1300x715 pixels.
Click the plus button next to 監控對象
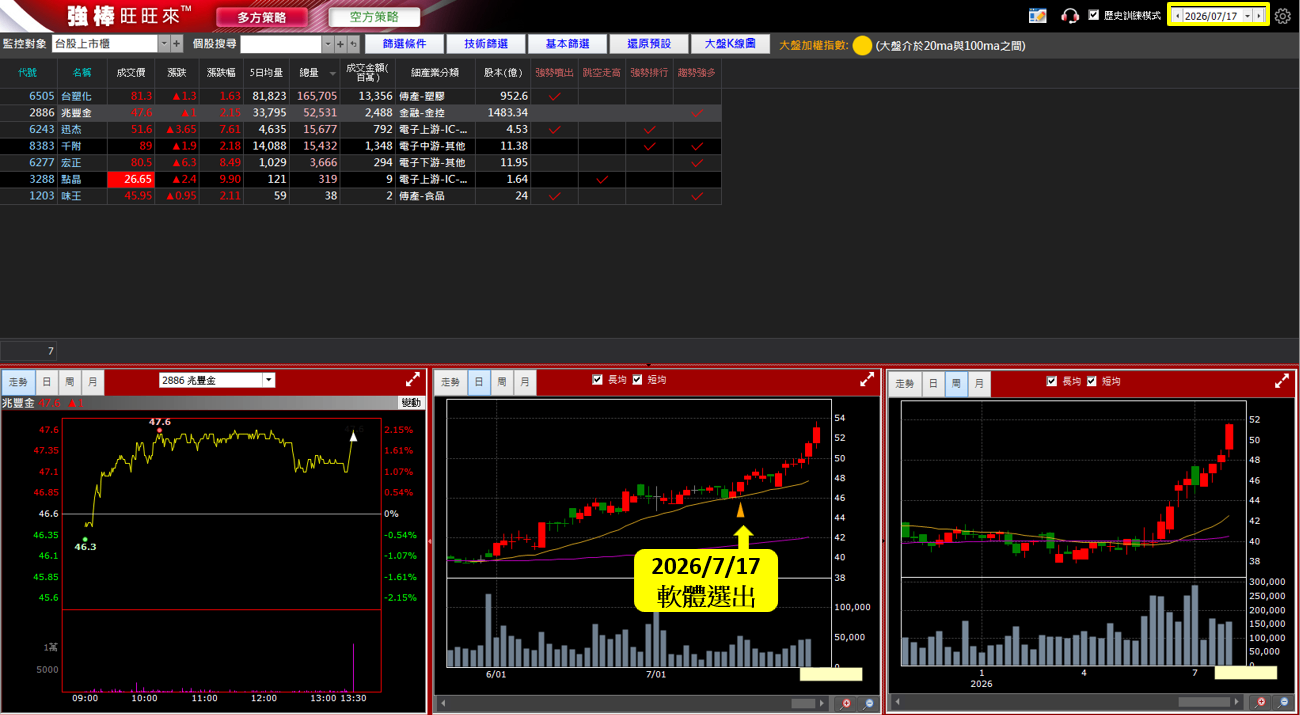coord(177,44)
